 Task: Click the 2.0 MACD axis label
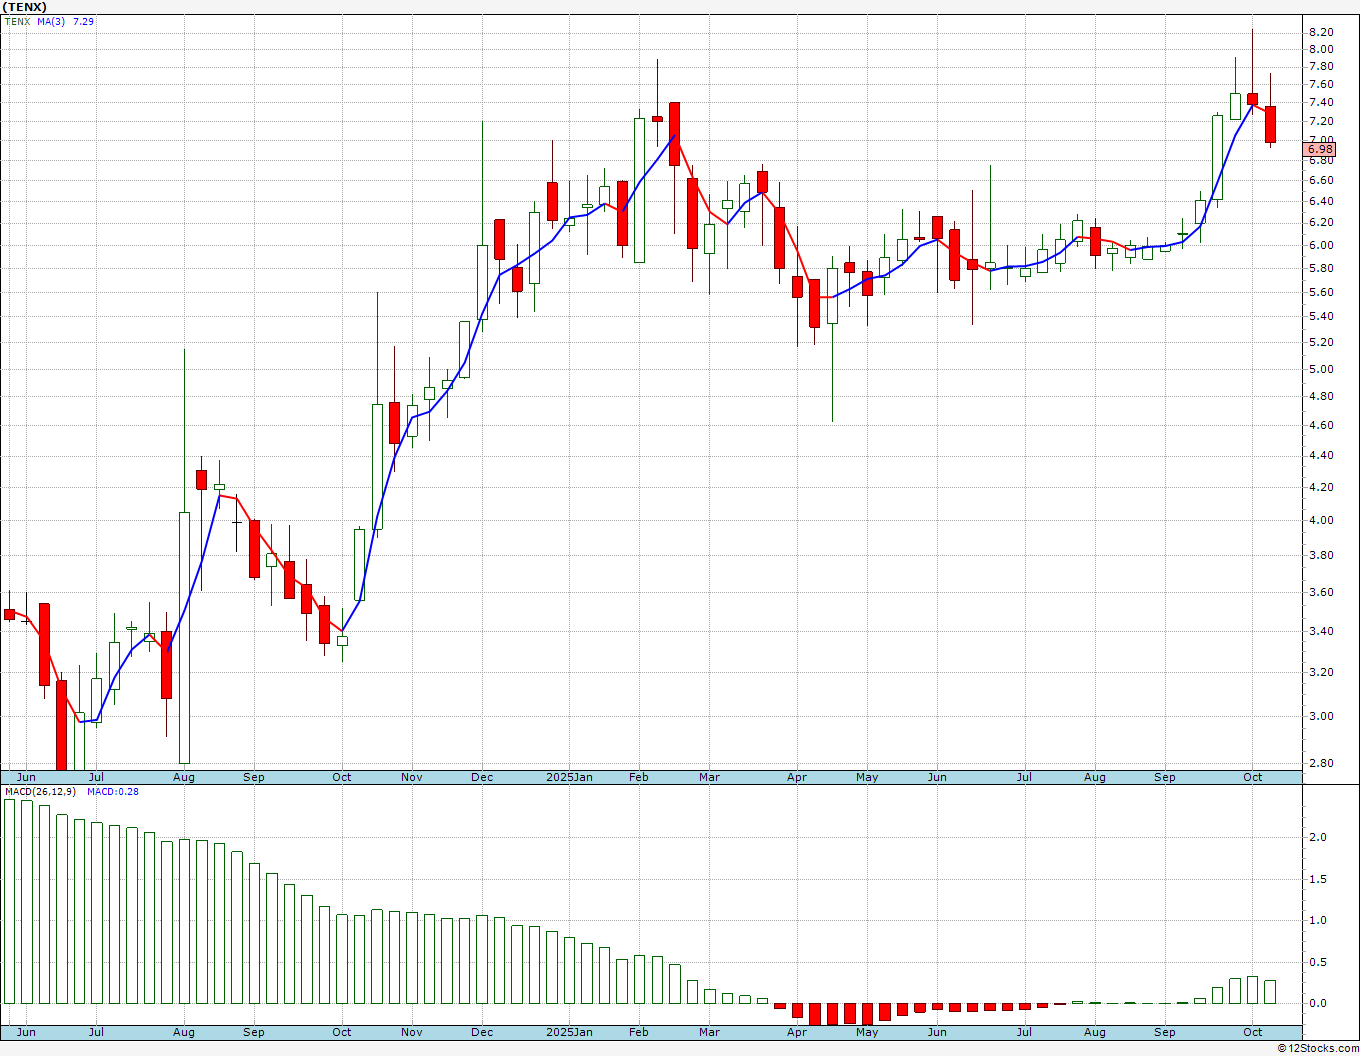point(1318,838)
